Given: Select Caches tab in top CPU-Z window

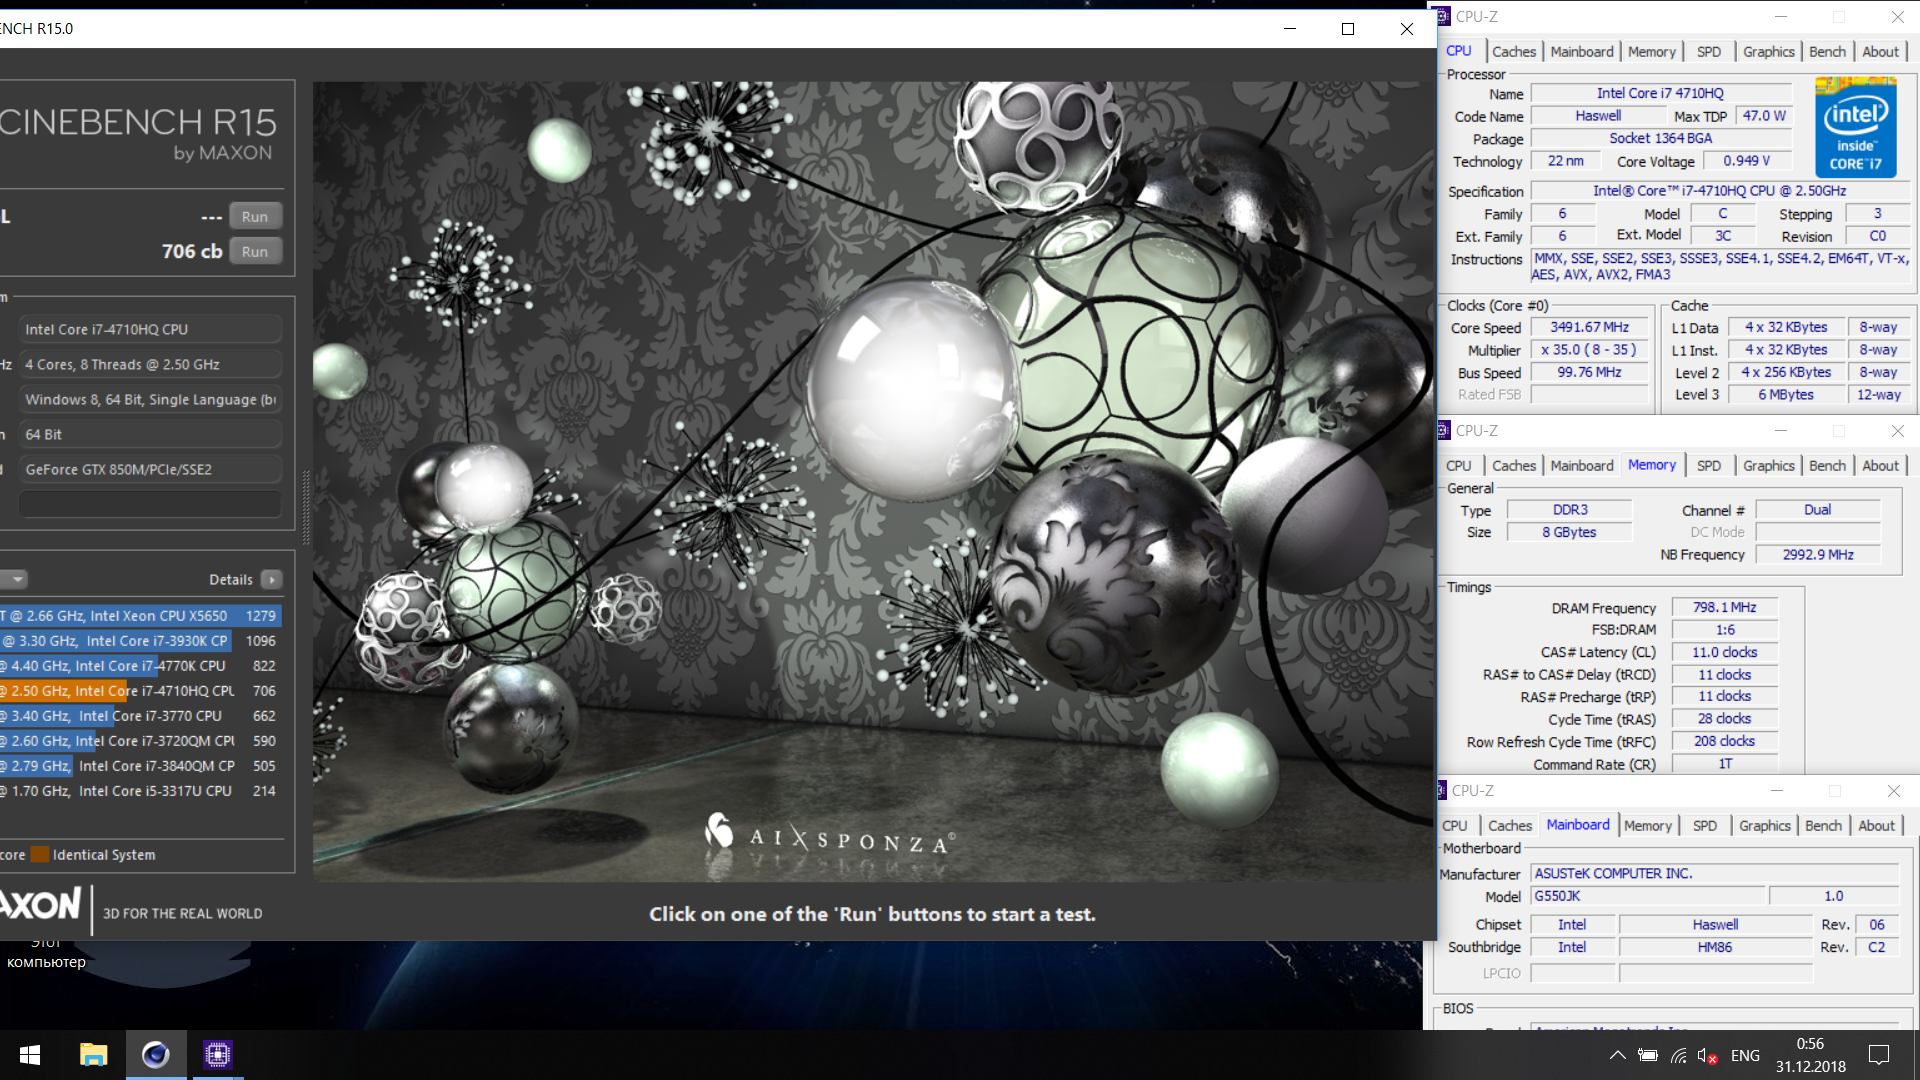Looking at the screenshot, I should pos(1513,52).
